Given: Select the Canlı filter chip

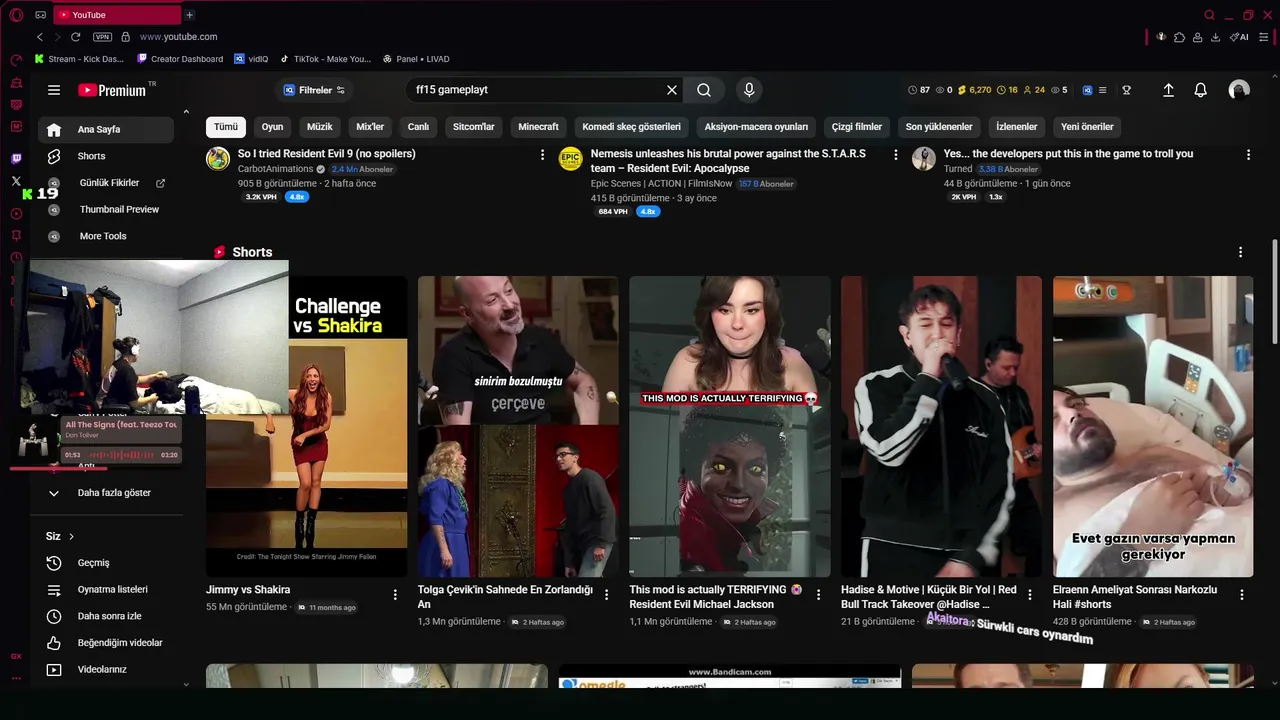Looking at the screenshot, I should (x=418, y=127).
